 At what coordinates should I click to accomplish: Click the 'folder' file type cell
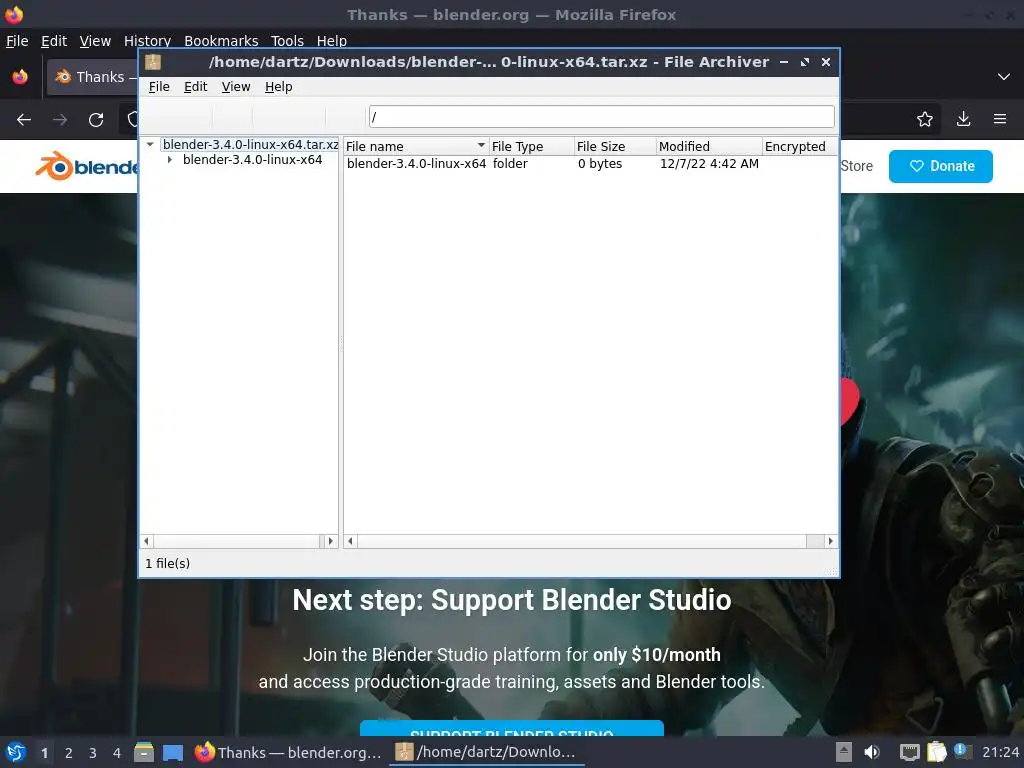pos(510,164)
